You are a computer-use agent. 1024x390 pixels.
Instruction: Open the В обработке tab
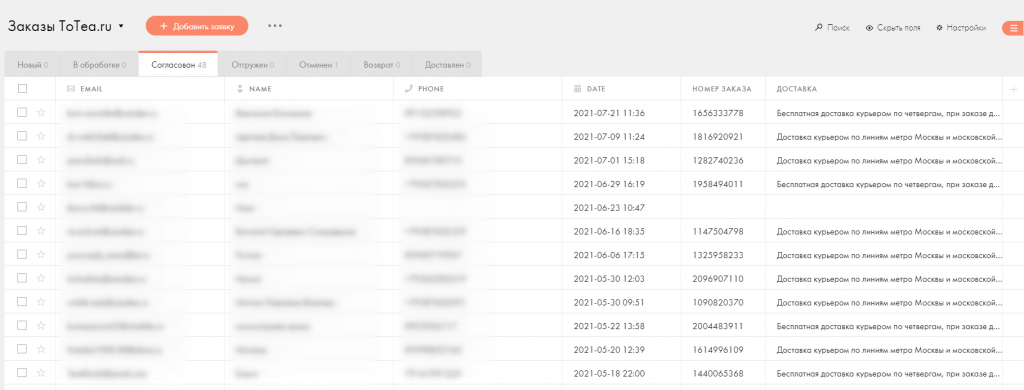coord(99,65)
